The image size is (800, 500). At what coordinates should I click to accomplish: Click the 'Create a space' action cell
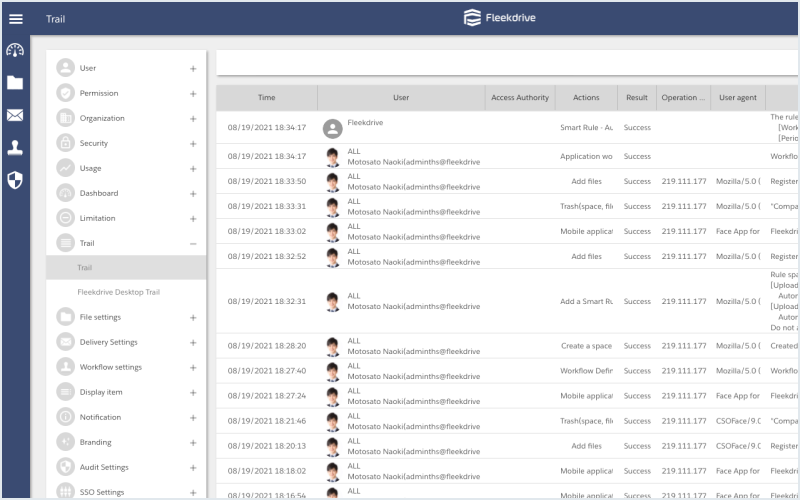(x=586, y=346)
